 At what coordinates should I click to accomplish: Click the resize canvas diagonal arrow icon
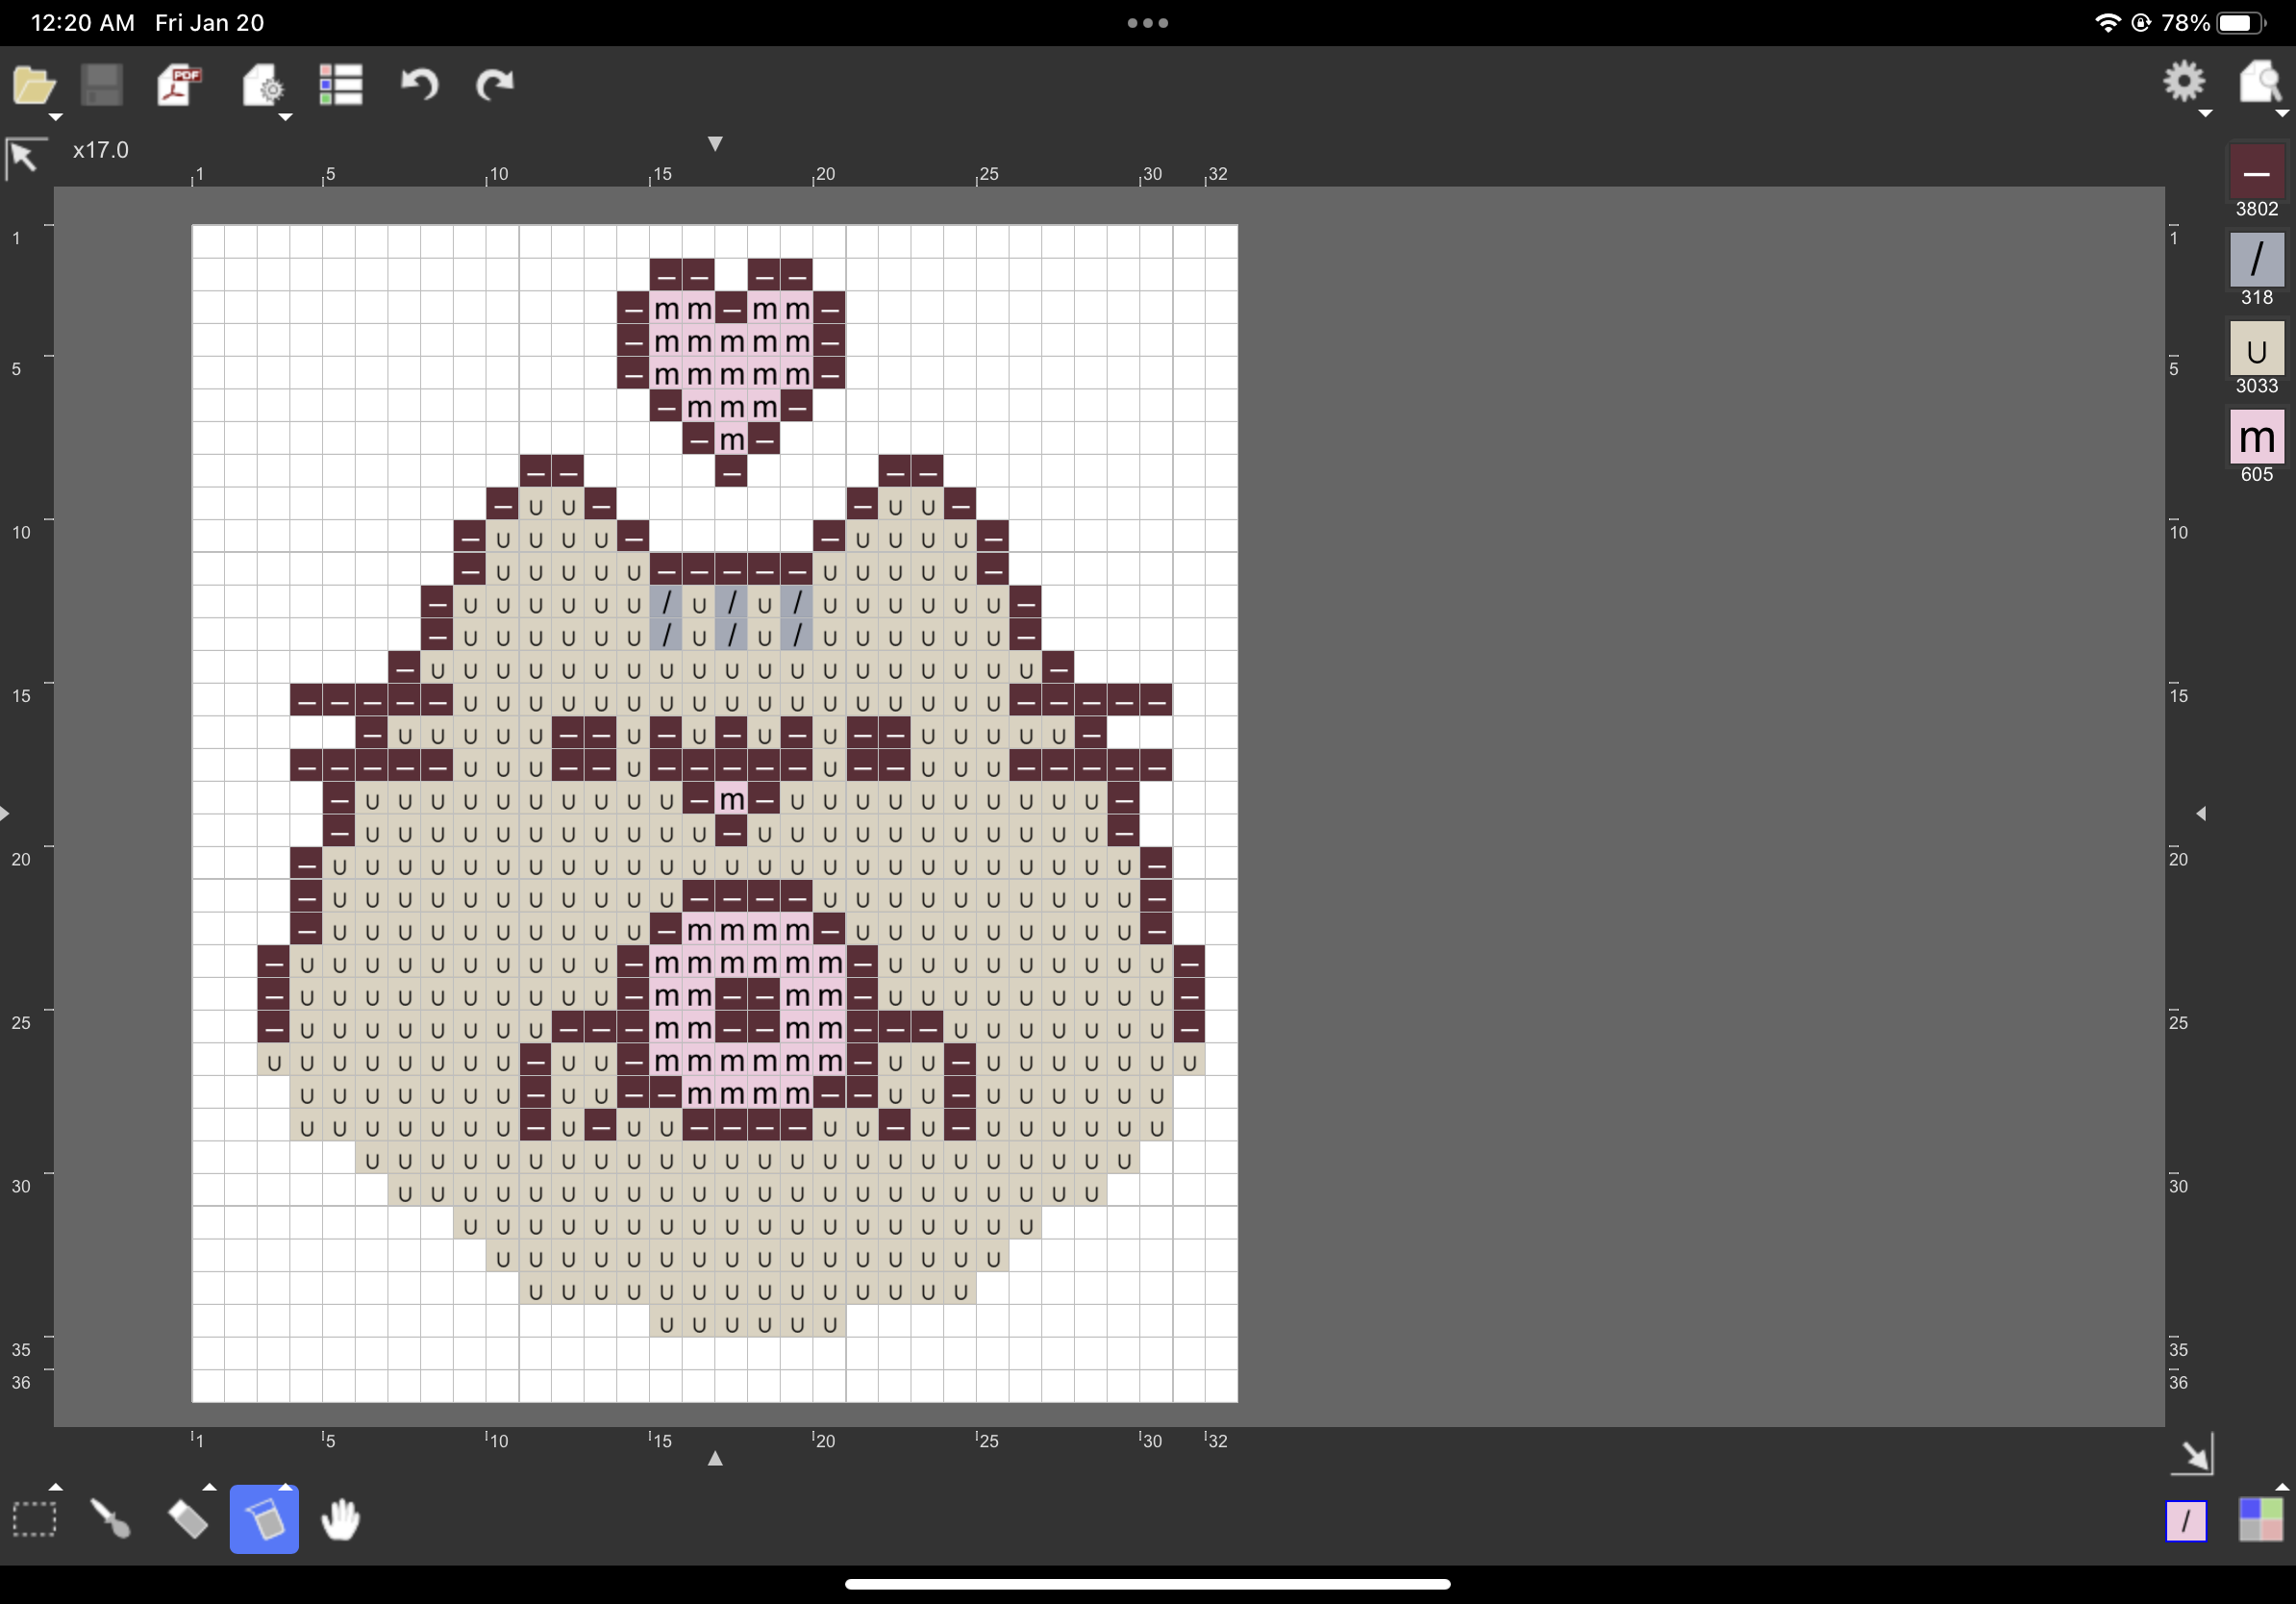pos(2192,1454)
